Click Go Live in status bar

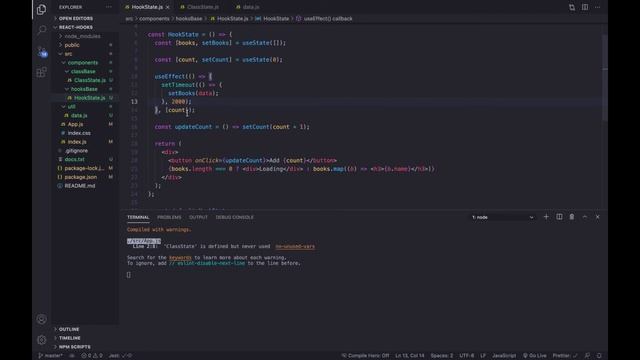[x=535, y=356]
